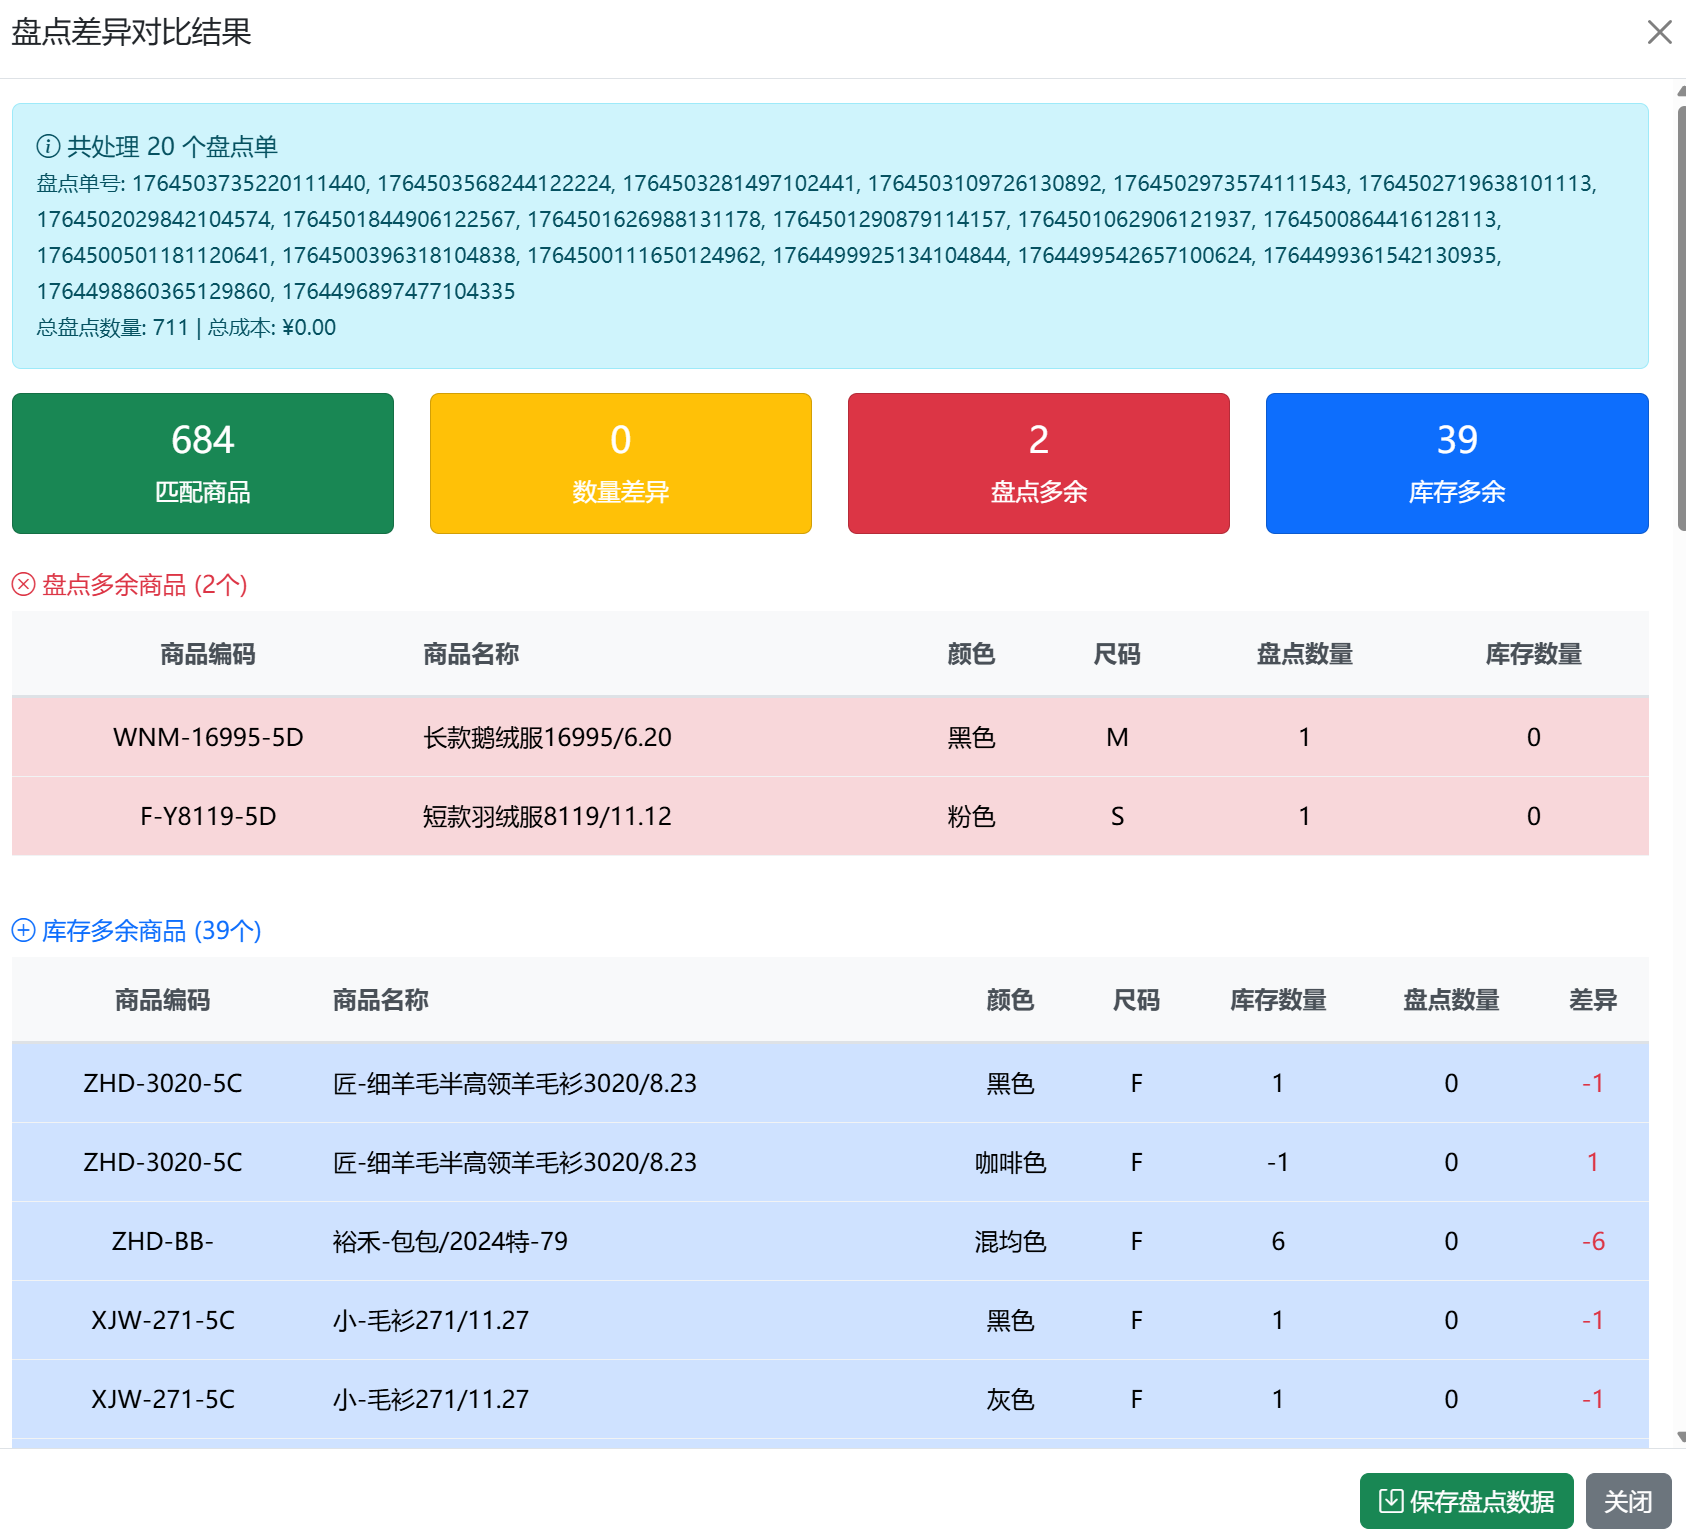Image resolution: width=1686 pixels, height=1535 pixels.
Task: Select the green 匹配商品 summary card
Action: click(x=202, y=463)
